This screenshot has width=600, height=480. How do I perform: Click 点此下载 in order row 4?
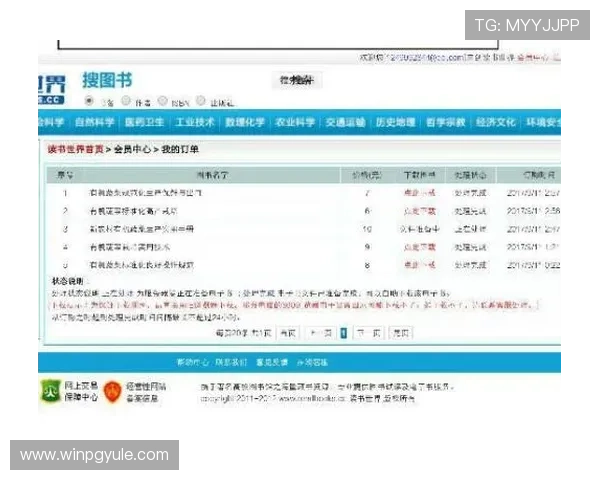tap(420, 247)
